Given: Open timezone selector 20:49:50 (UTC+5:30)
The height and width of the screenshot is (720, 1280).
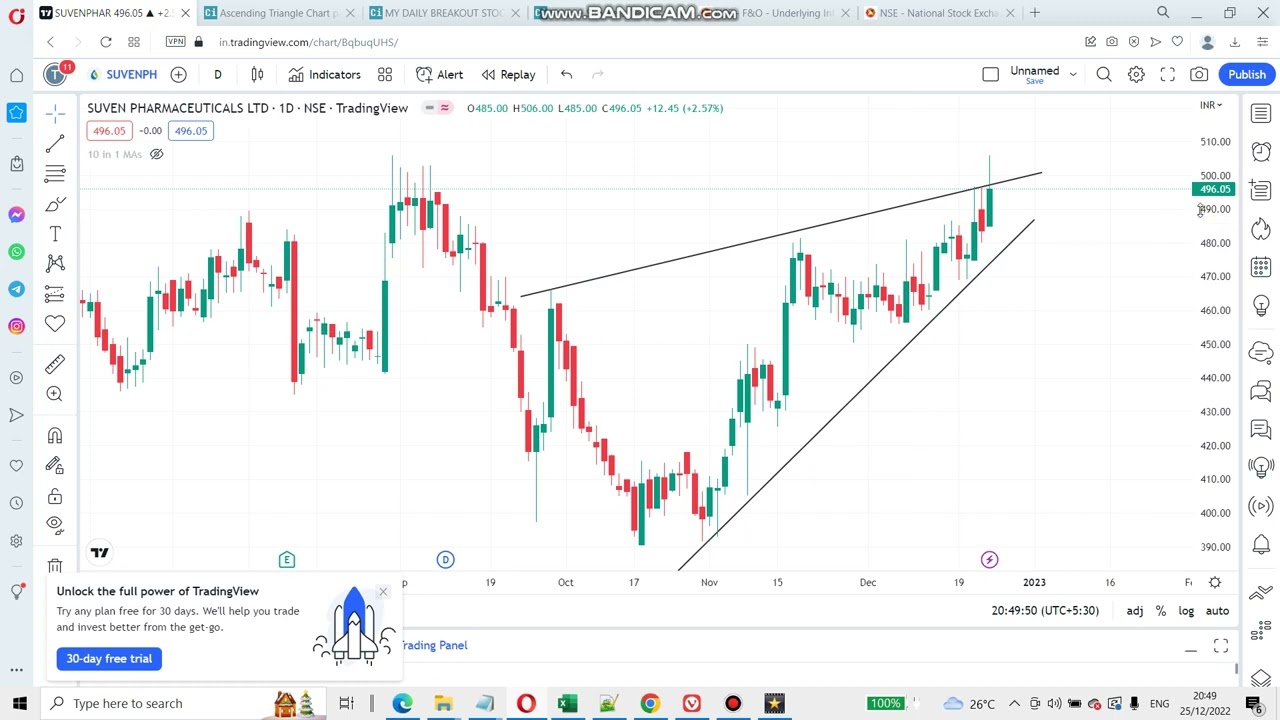Looking at the screenshot, I should 1045,611.
